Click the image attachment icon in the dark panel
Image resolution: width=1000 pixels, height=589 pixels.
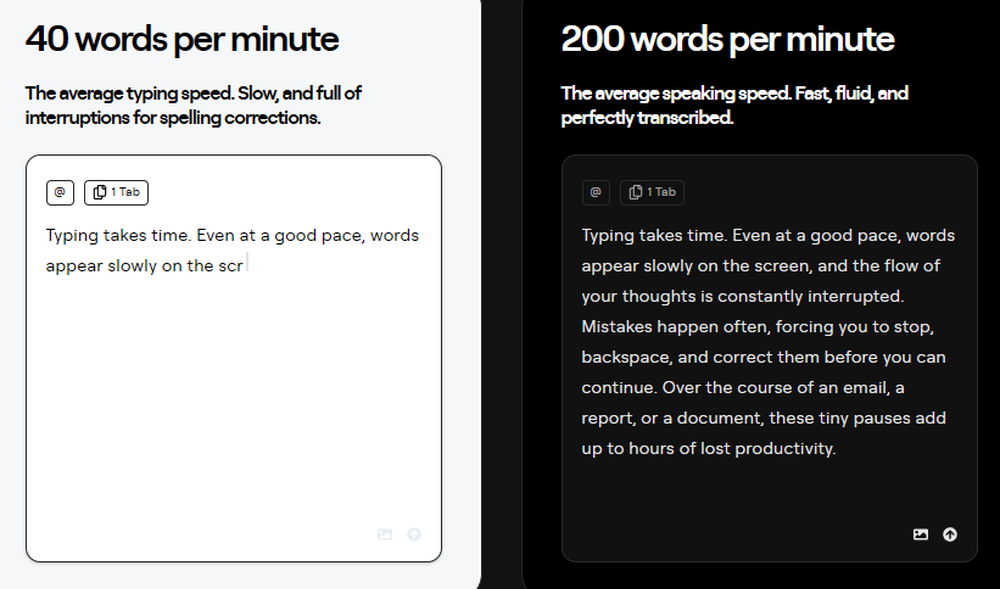pyautogui.click(x=920, y=534)
